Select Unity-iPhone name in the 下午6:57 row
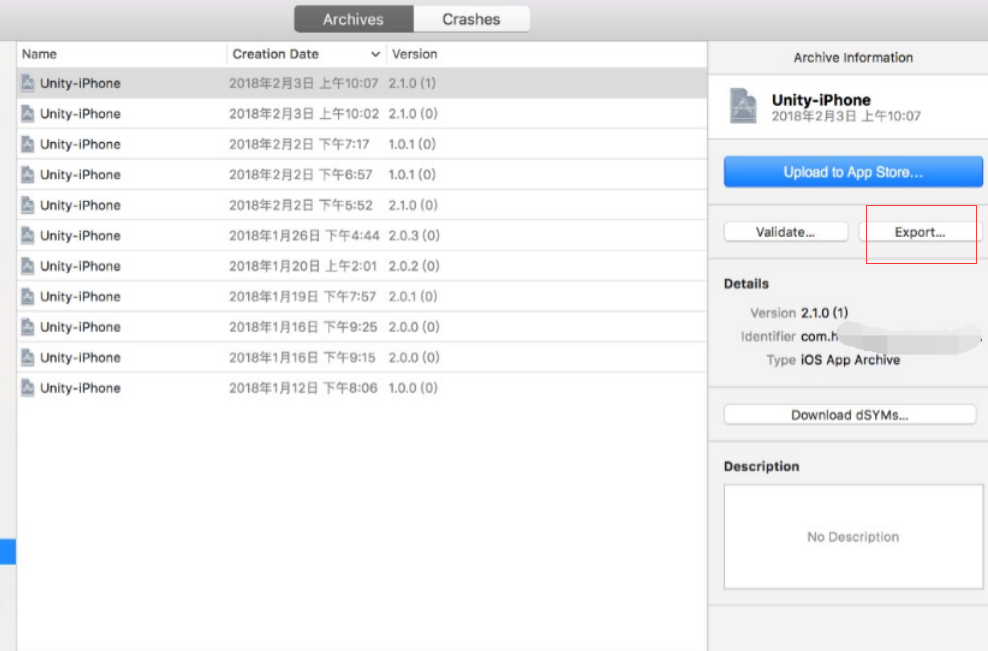The width and height of the screenshot is (988, 651). (x=80, y=175)
